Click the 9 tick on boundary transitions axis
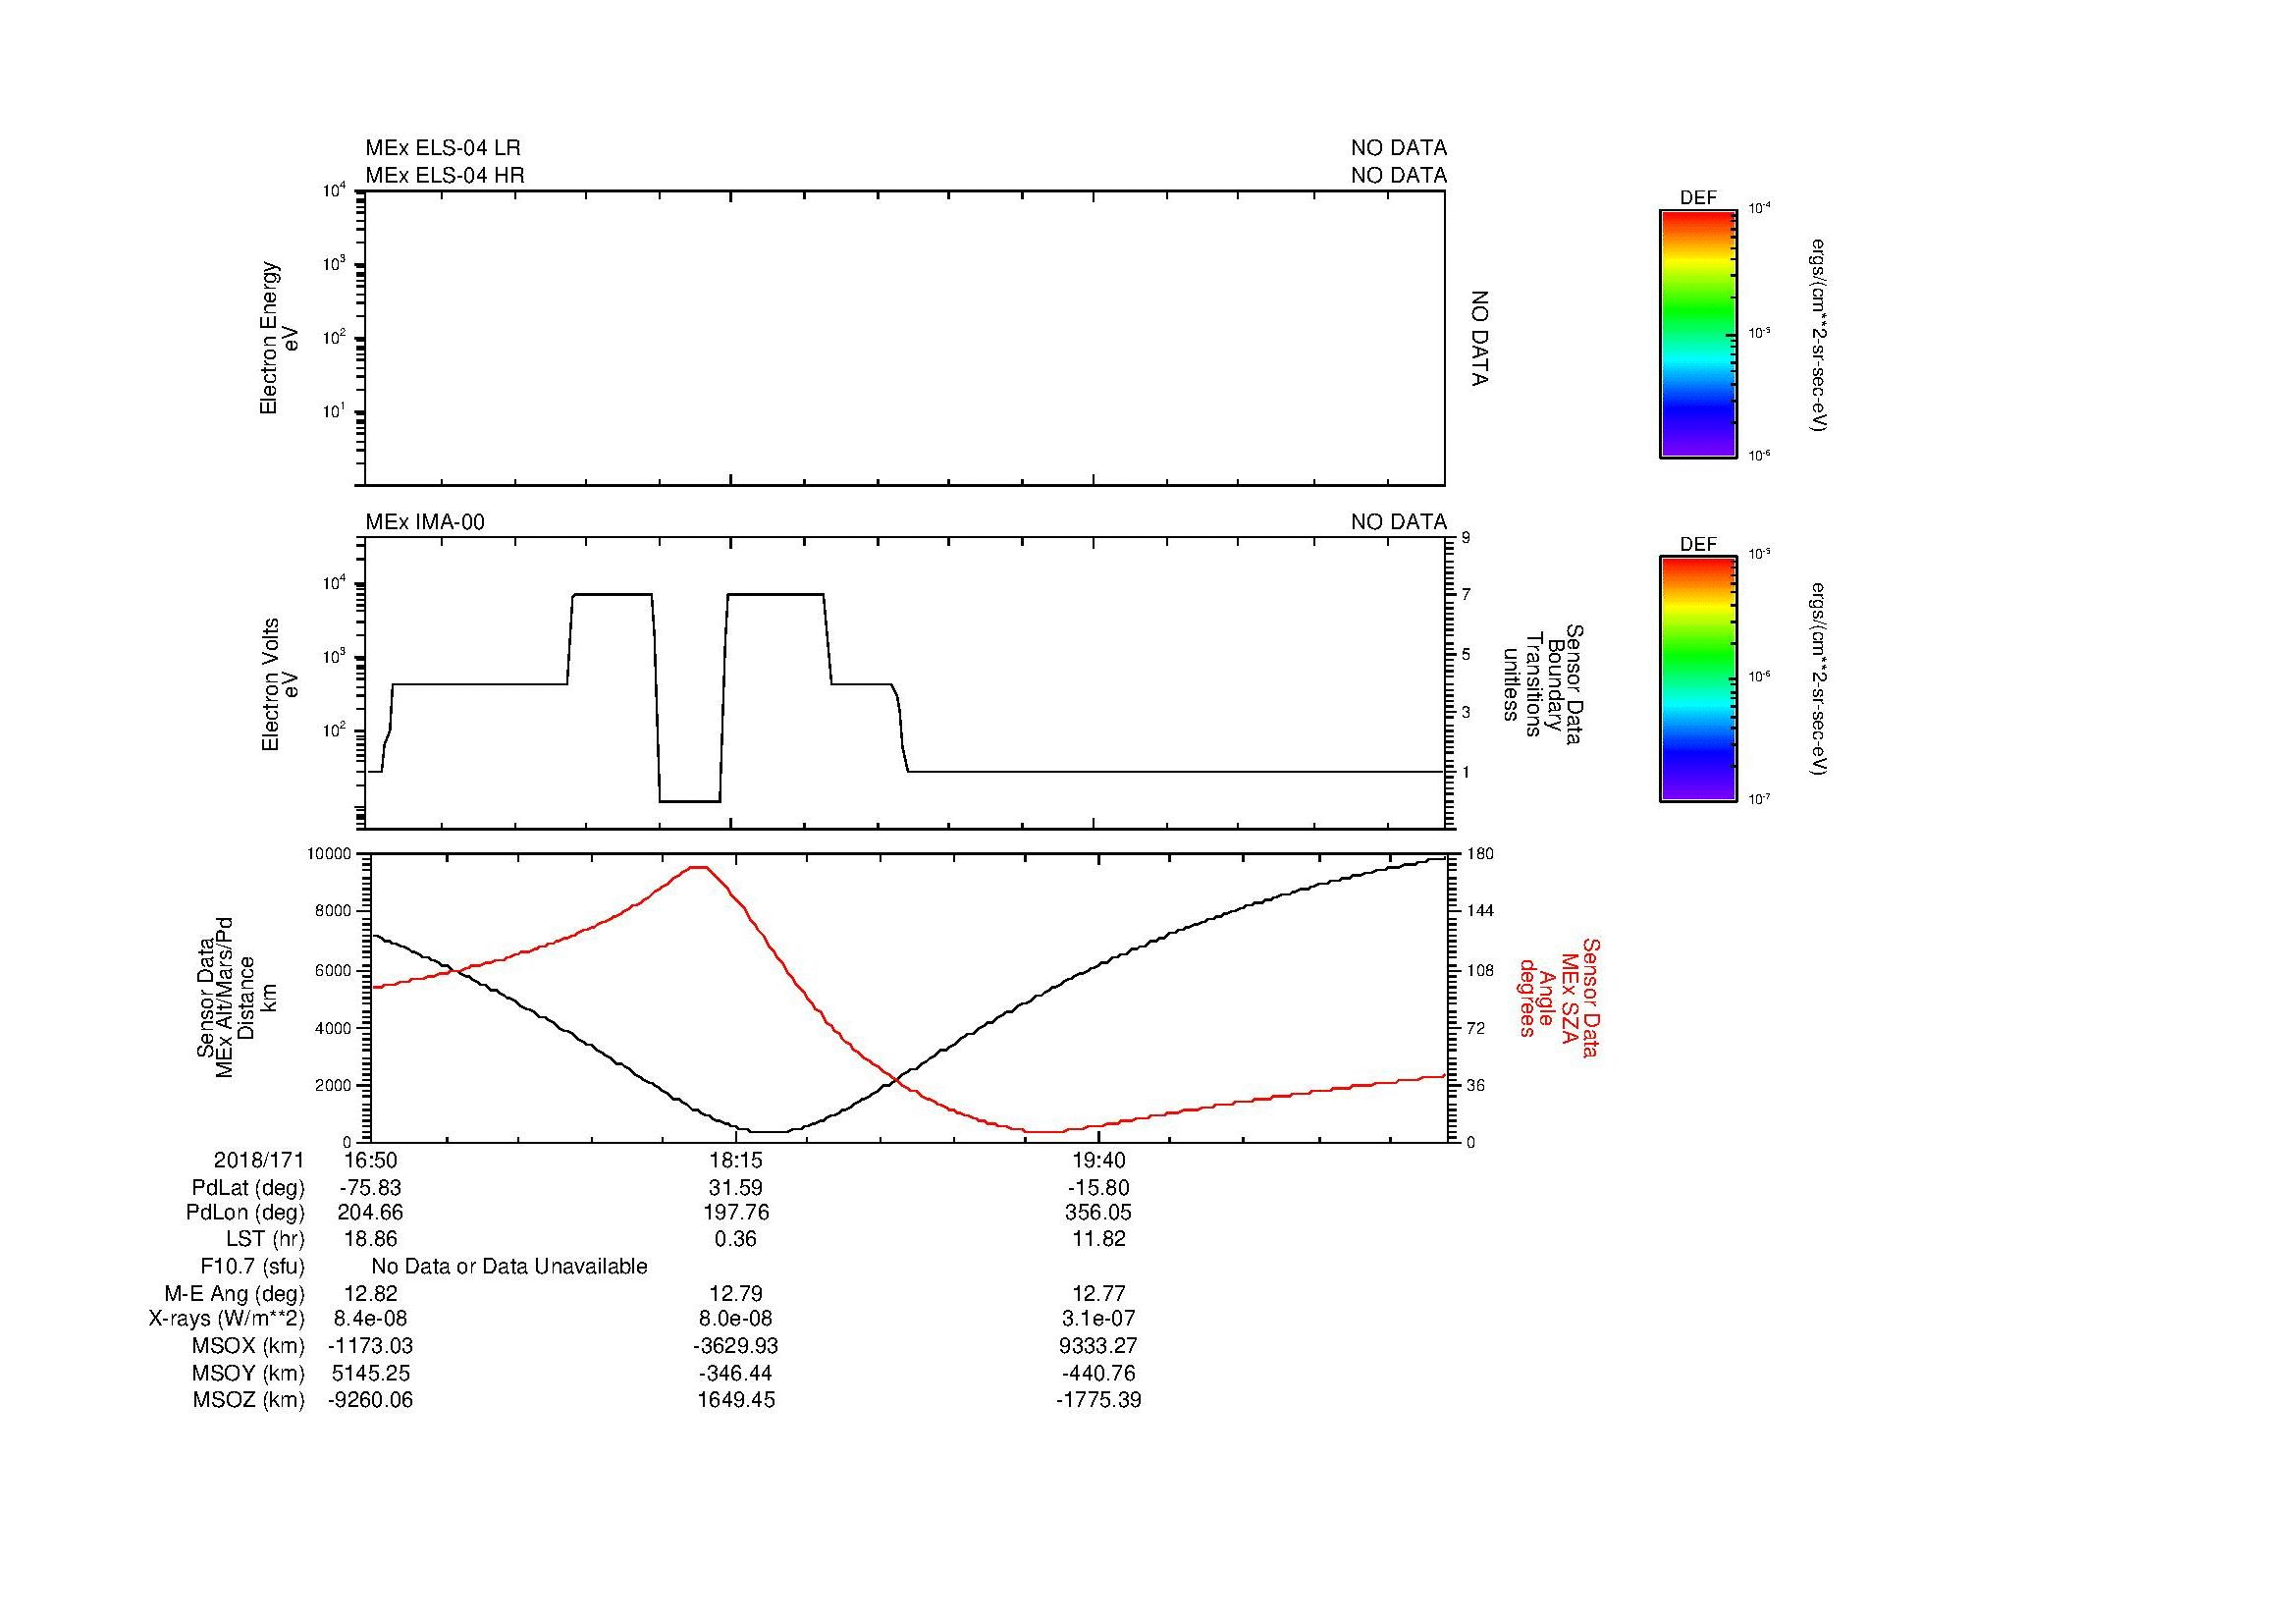The height and width of the screenshot is (1623, 2296). click(x=1466, y=538)
